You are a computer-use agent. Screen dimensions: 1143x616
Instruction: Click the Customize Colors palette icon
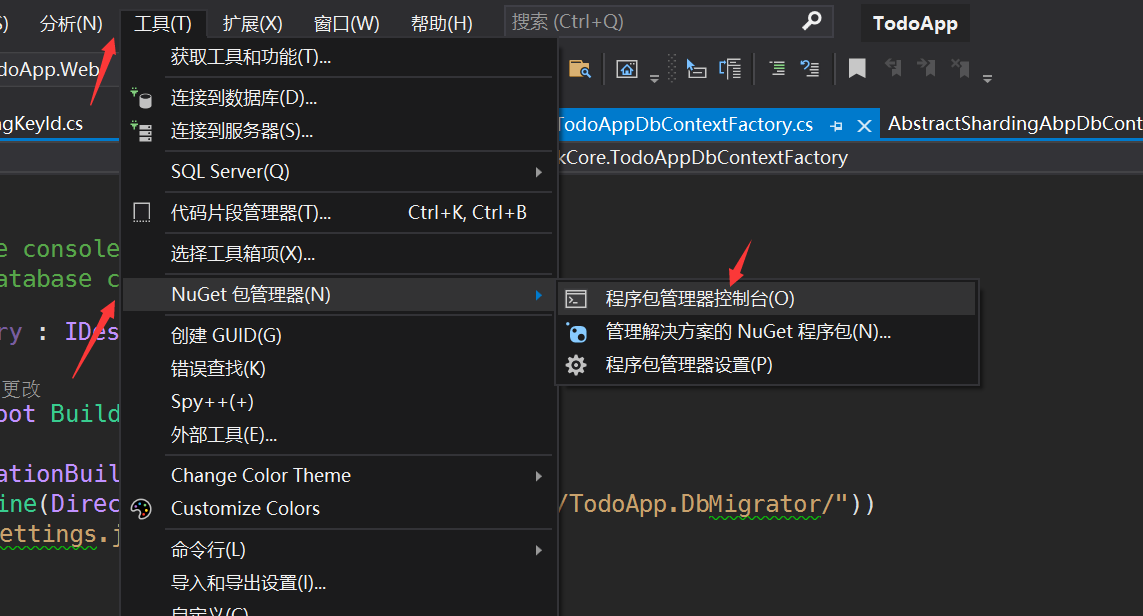(141, 509)
